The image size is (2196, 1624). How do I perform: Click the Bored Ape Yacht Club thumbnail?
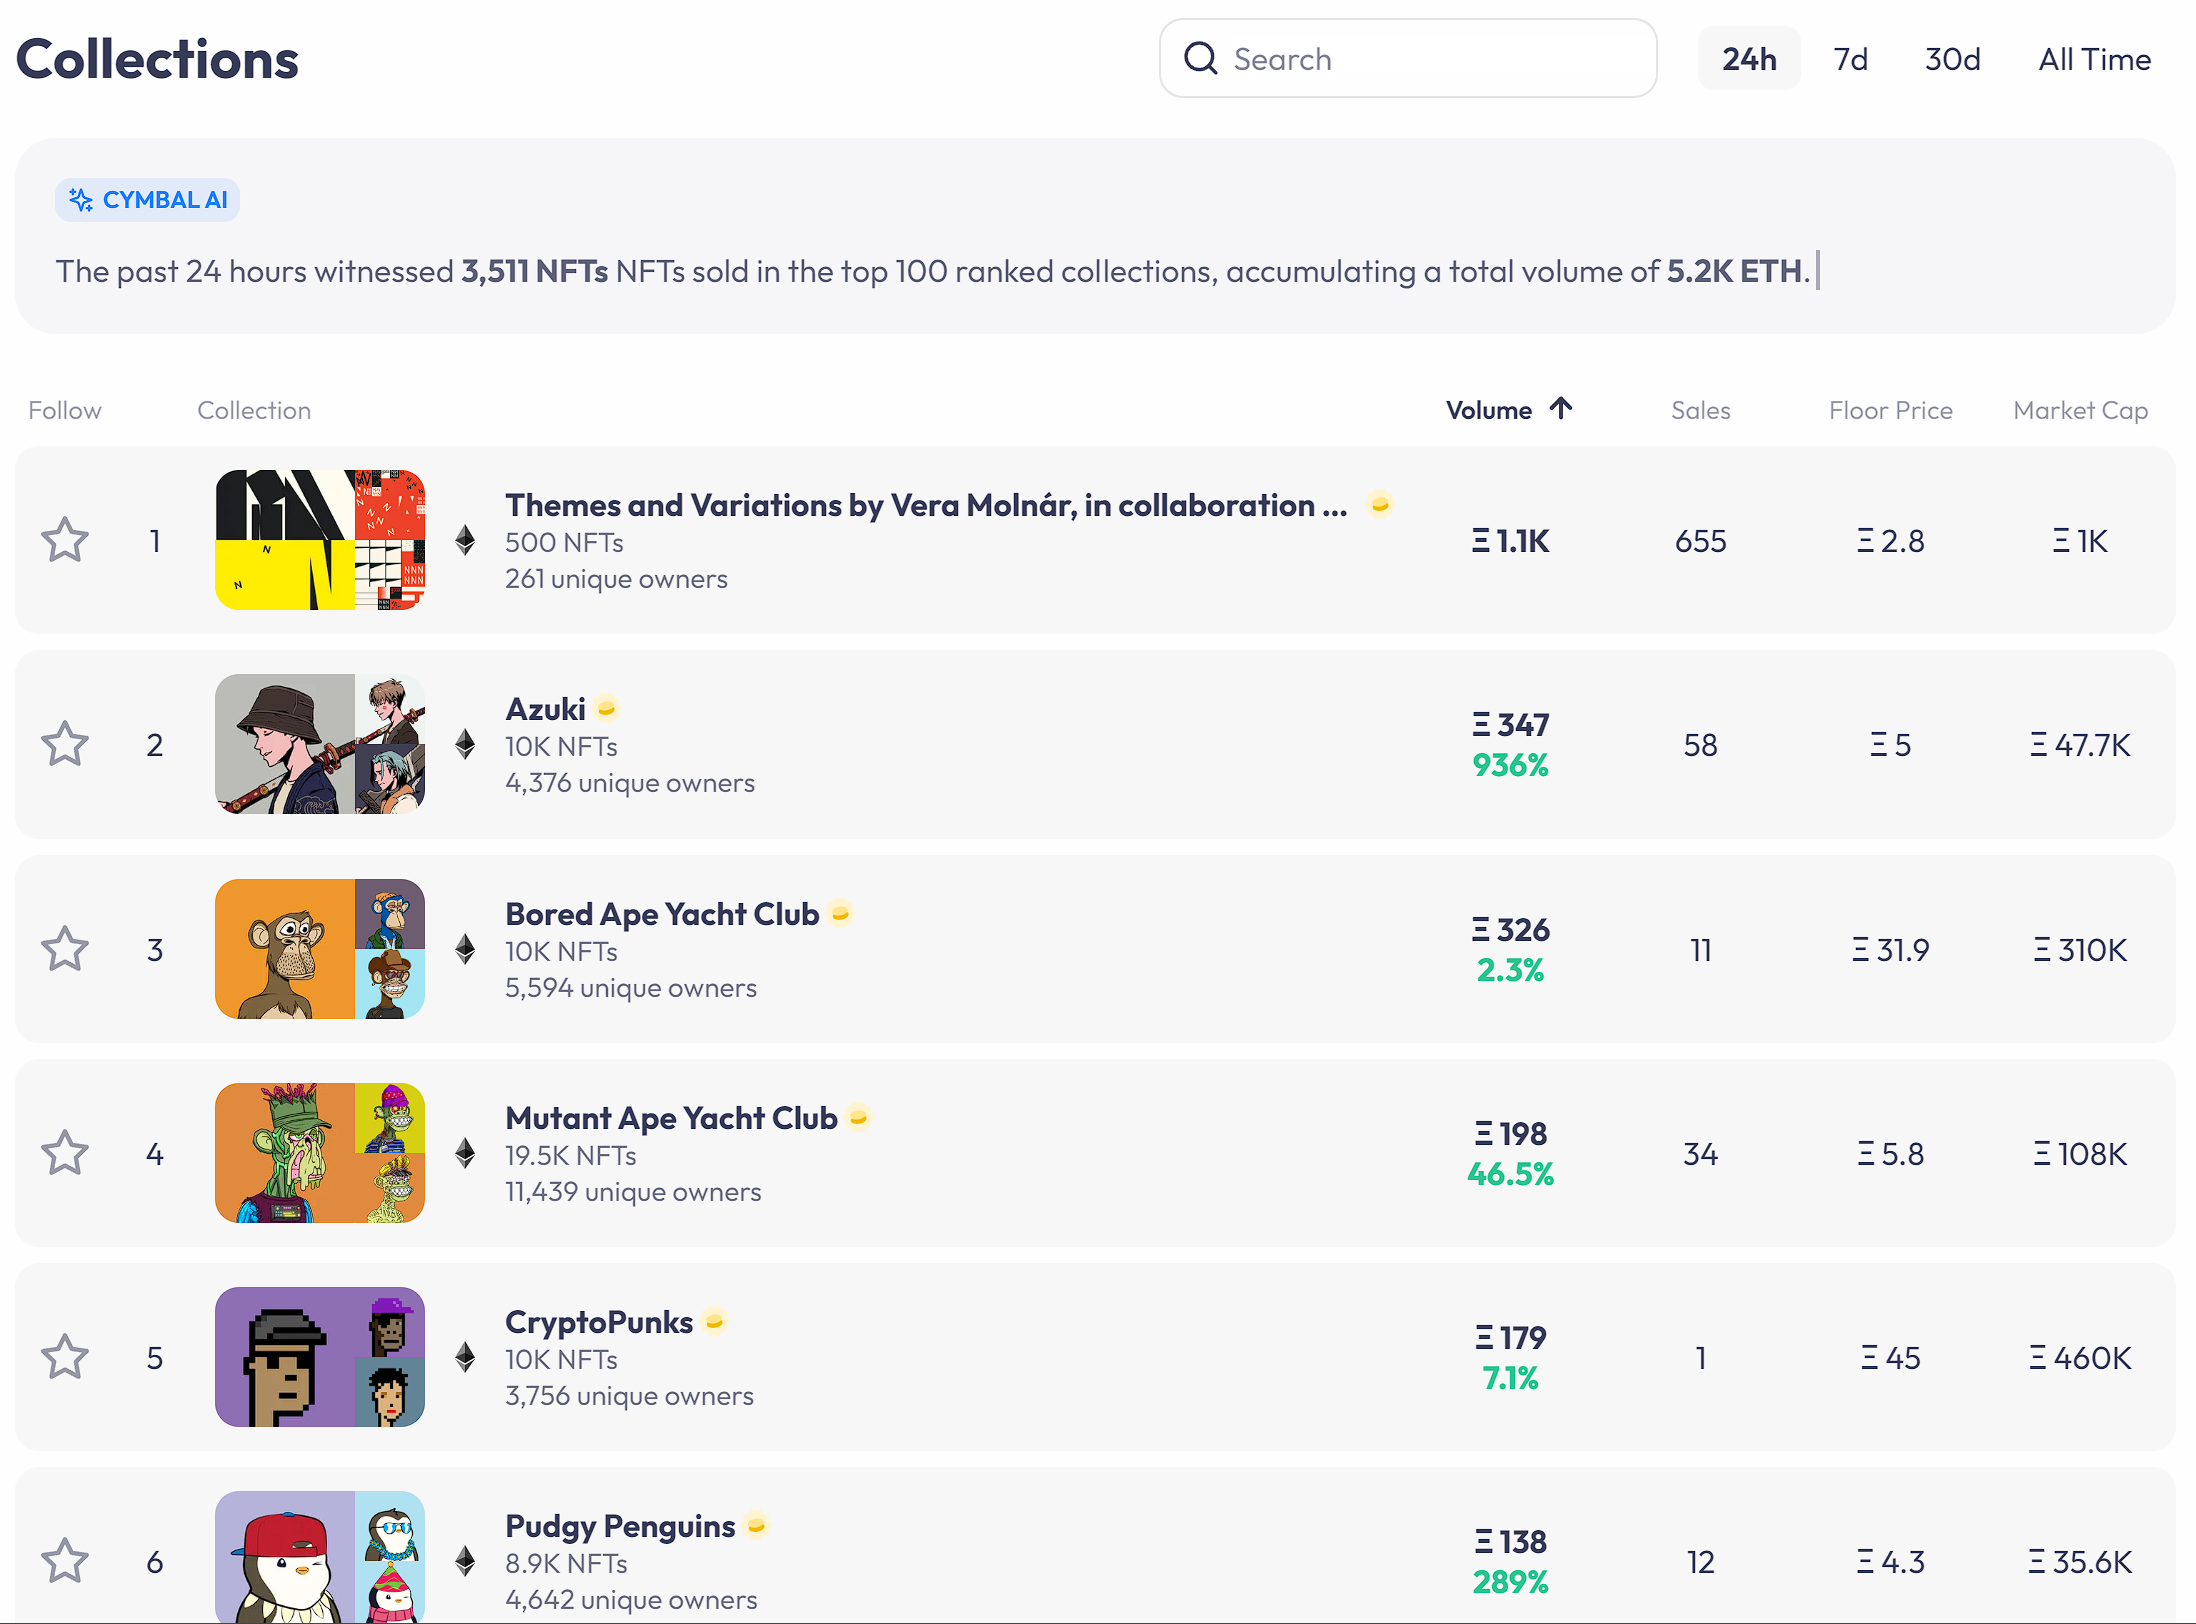click(x=320, y=949)
